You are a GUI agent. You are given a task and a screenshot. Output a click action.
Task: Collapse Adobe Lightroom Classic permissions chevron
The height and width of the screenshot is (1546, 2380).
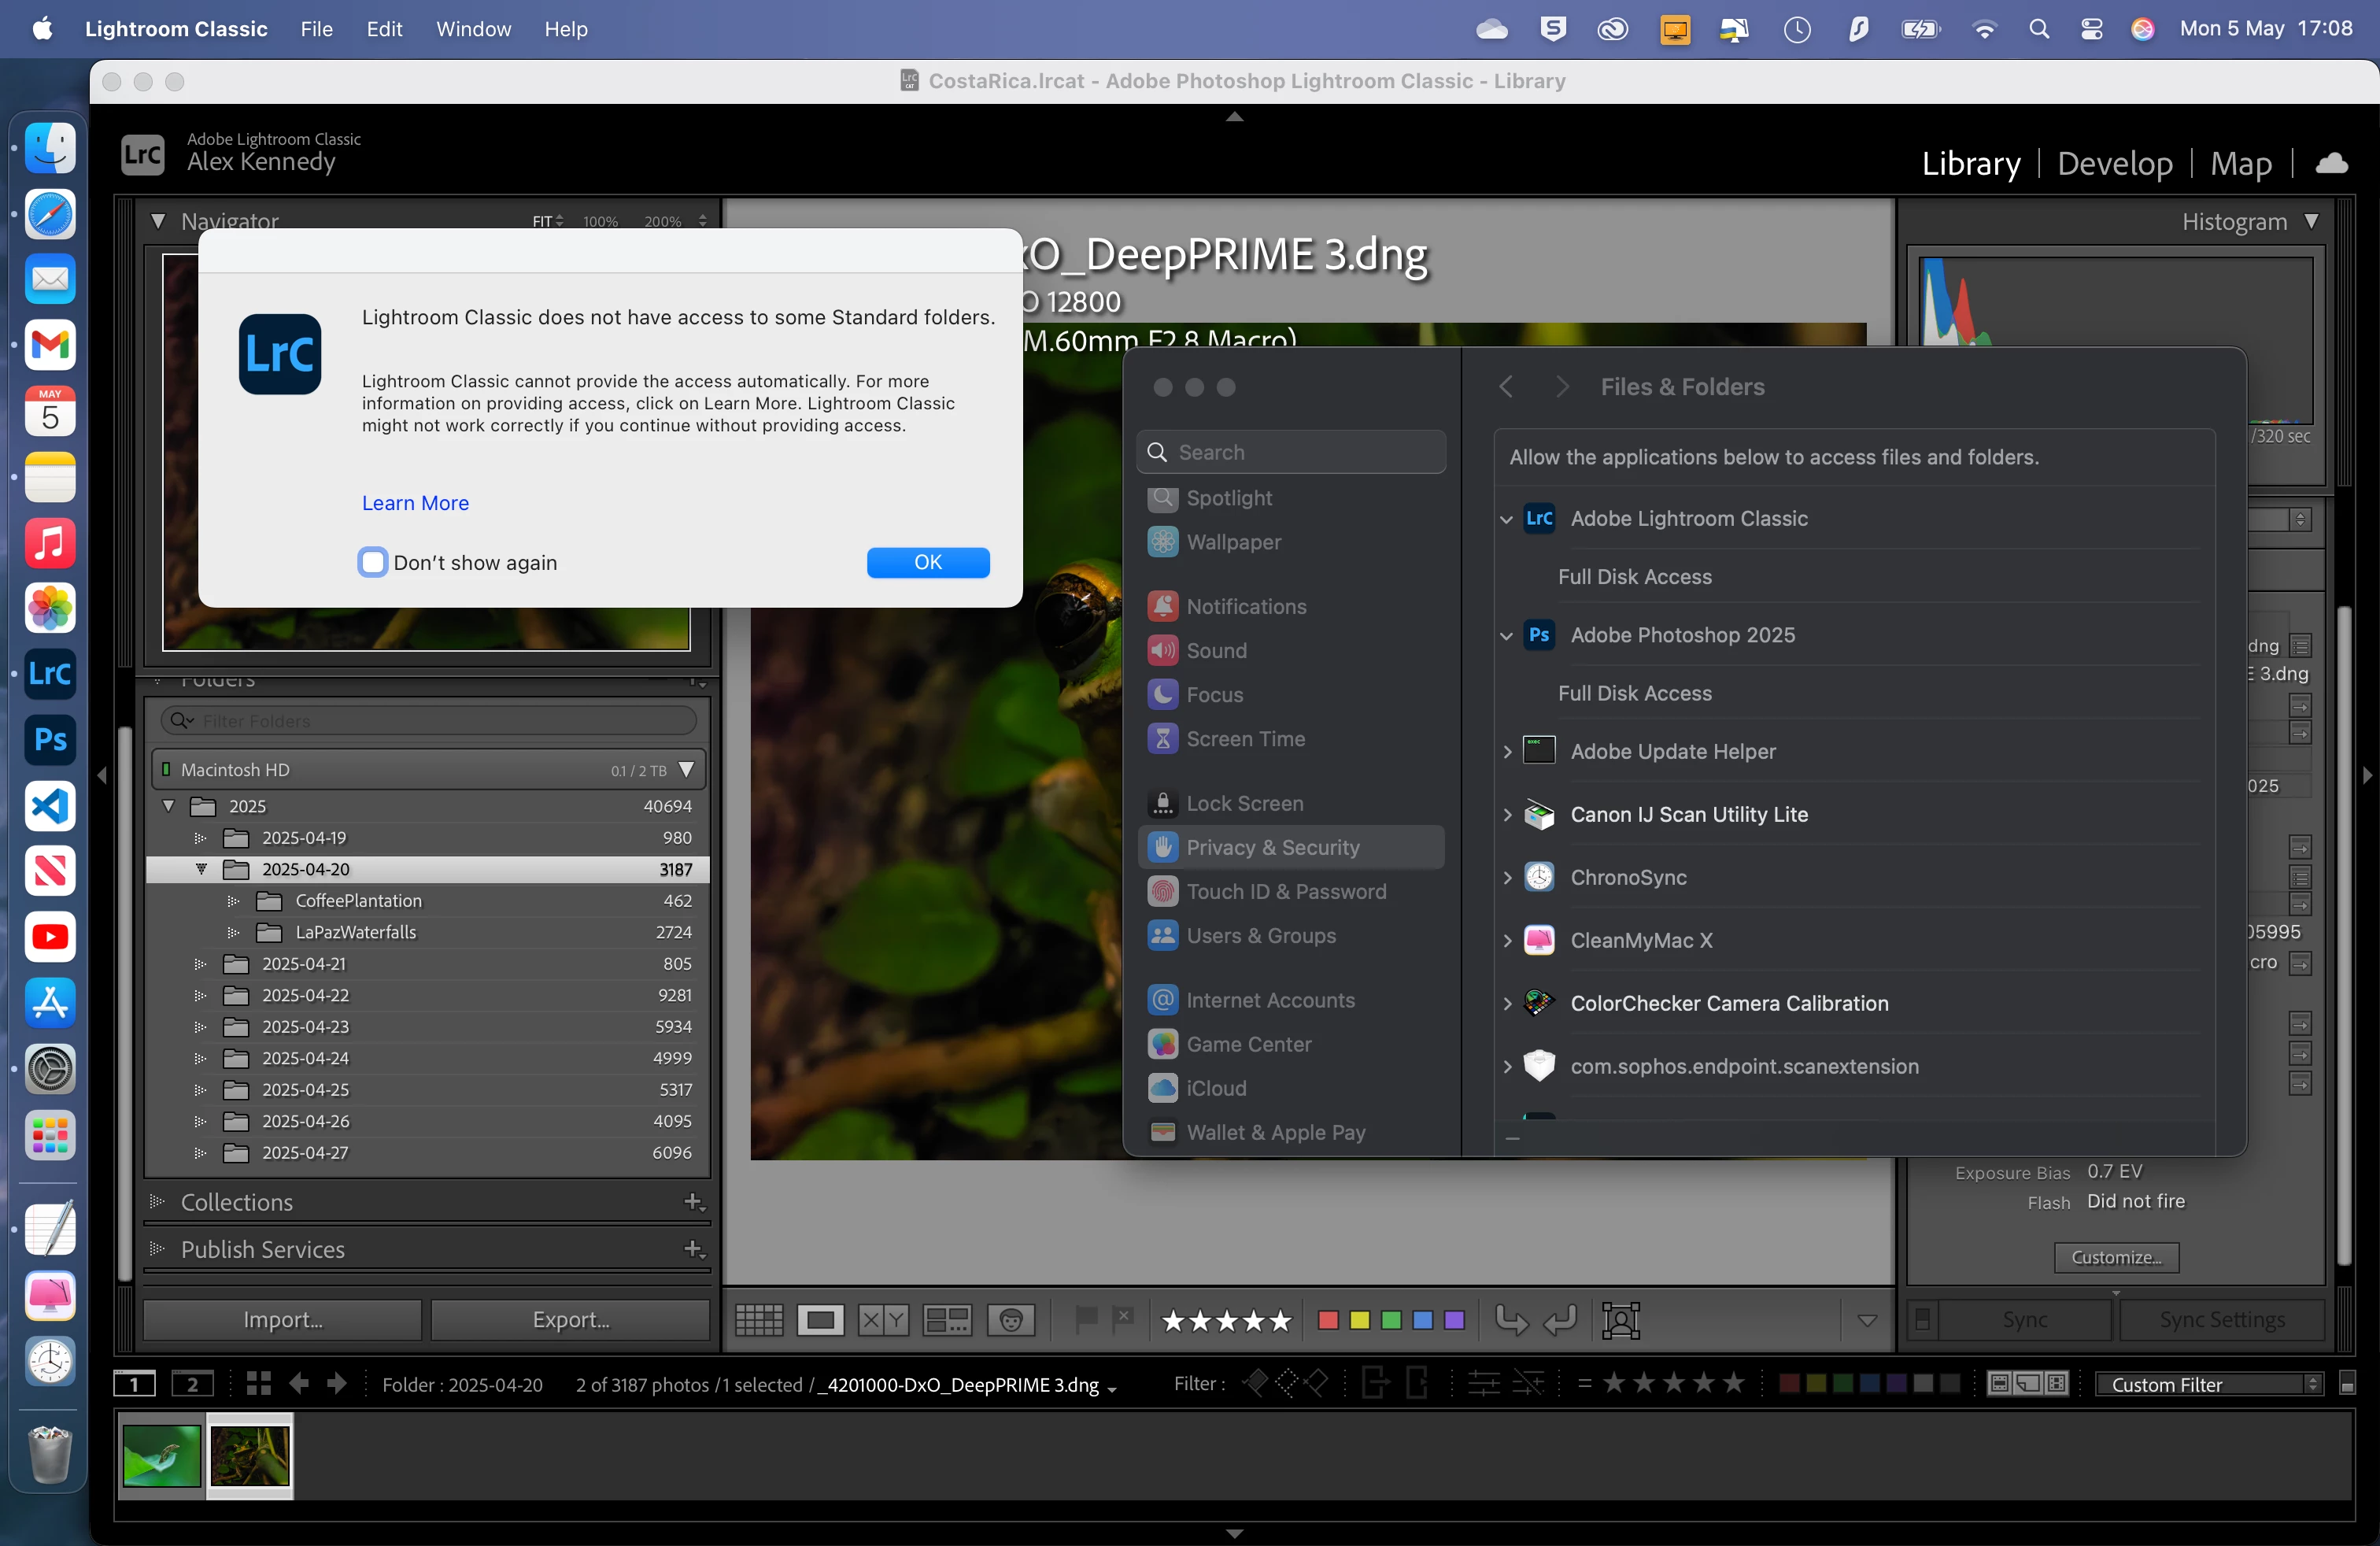pos(1506,519)
